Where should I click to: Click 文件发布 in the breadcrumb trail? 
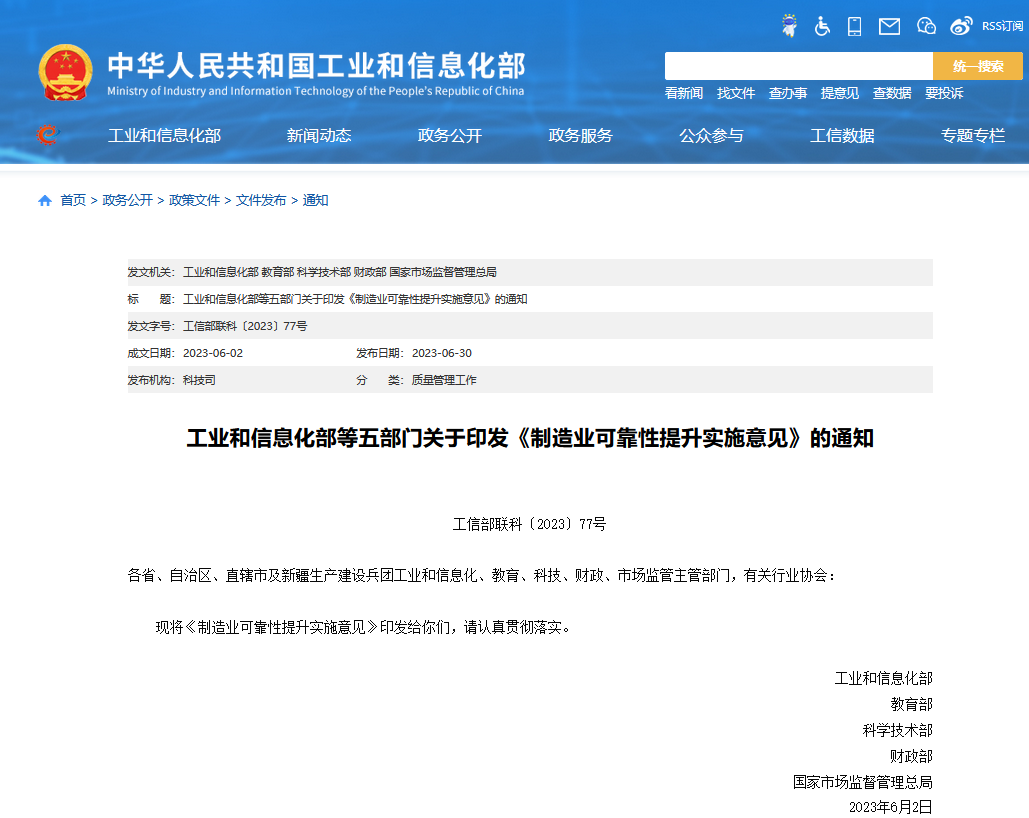click(x=261, y=200)
